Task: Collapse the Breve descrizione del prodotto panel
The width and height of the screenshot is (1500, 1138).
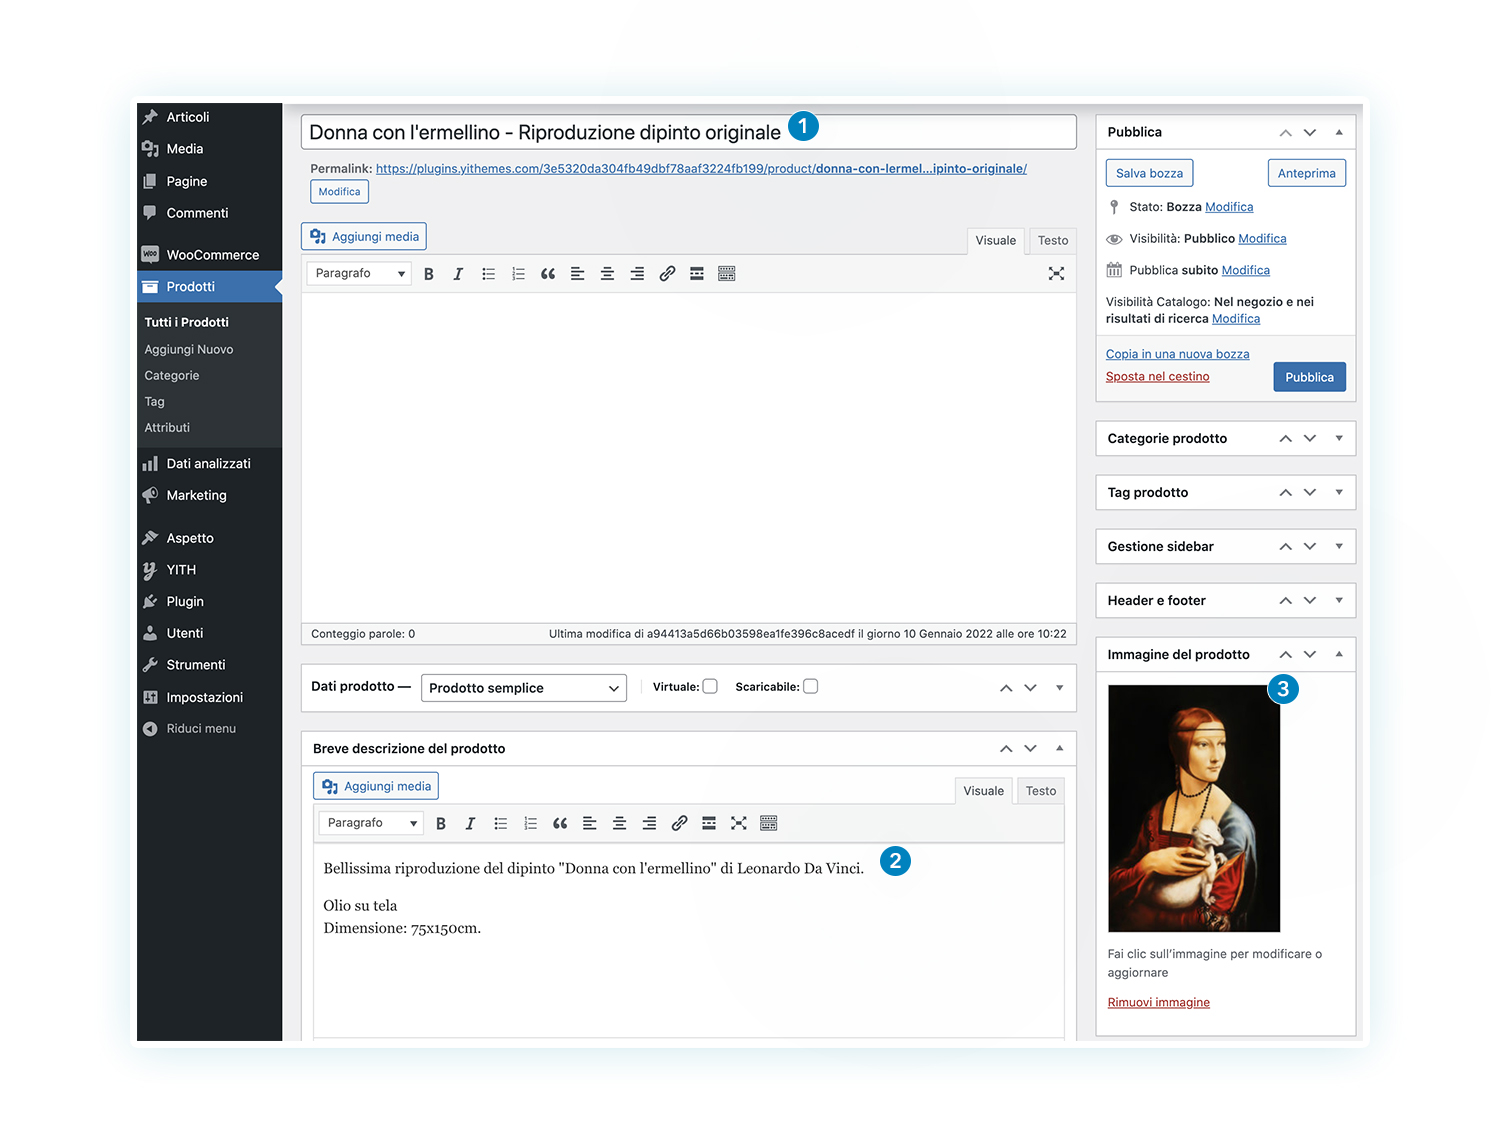Action: click(x=1060, y=749)
